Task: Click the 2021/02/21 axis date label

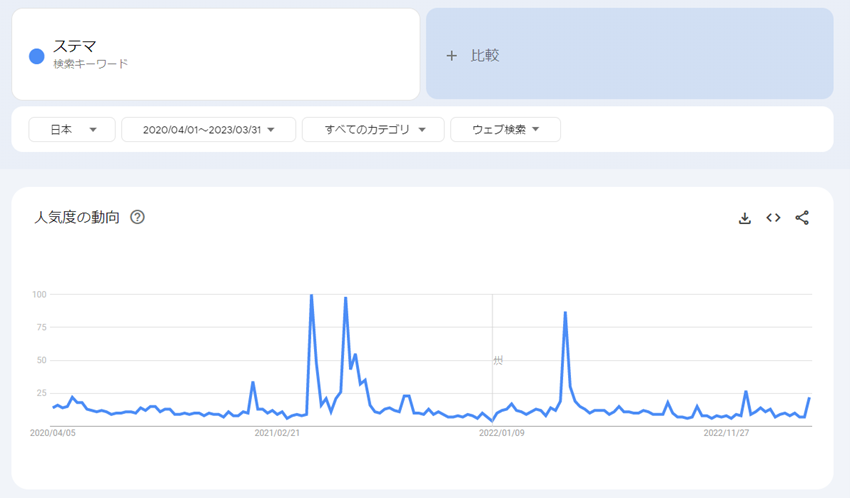Action: click(278, 434)
